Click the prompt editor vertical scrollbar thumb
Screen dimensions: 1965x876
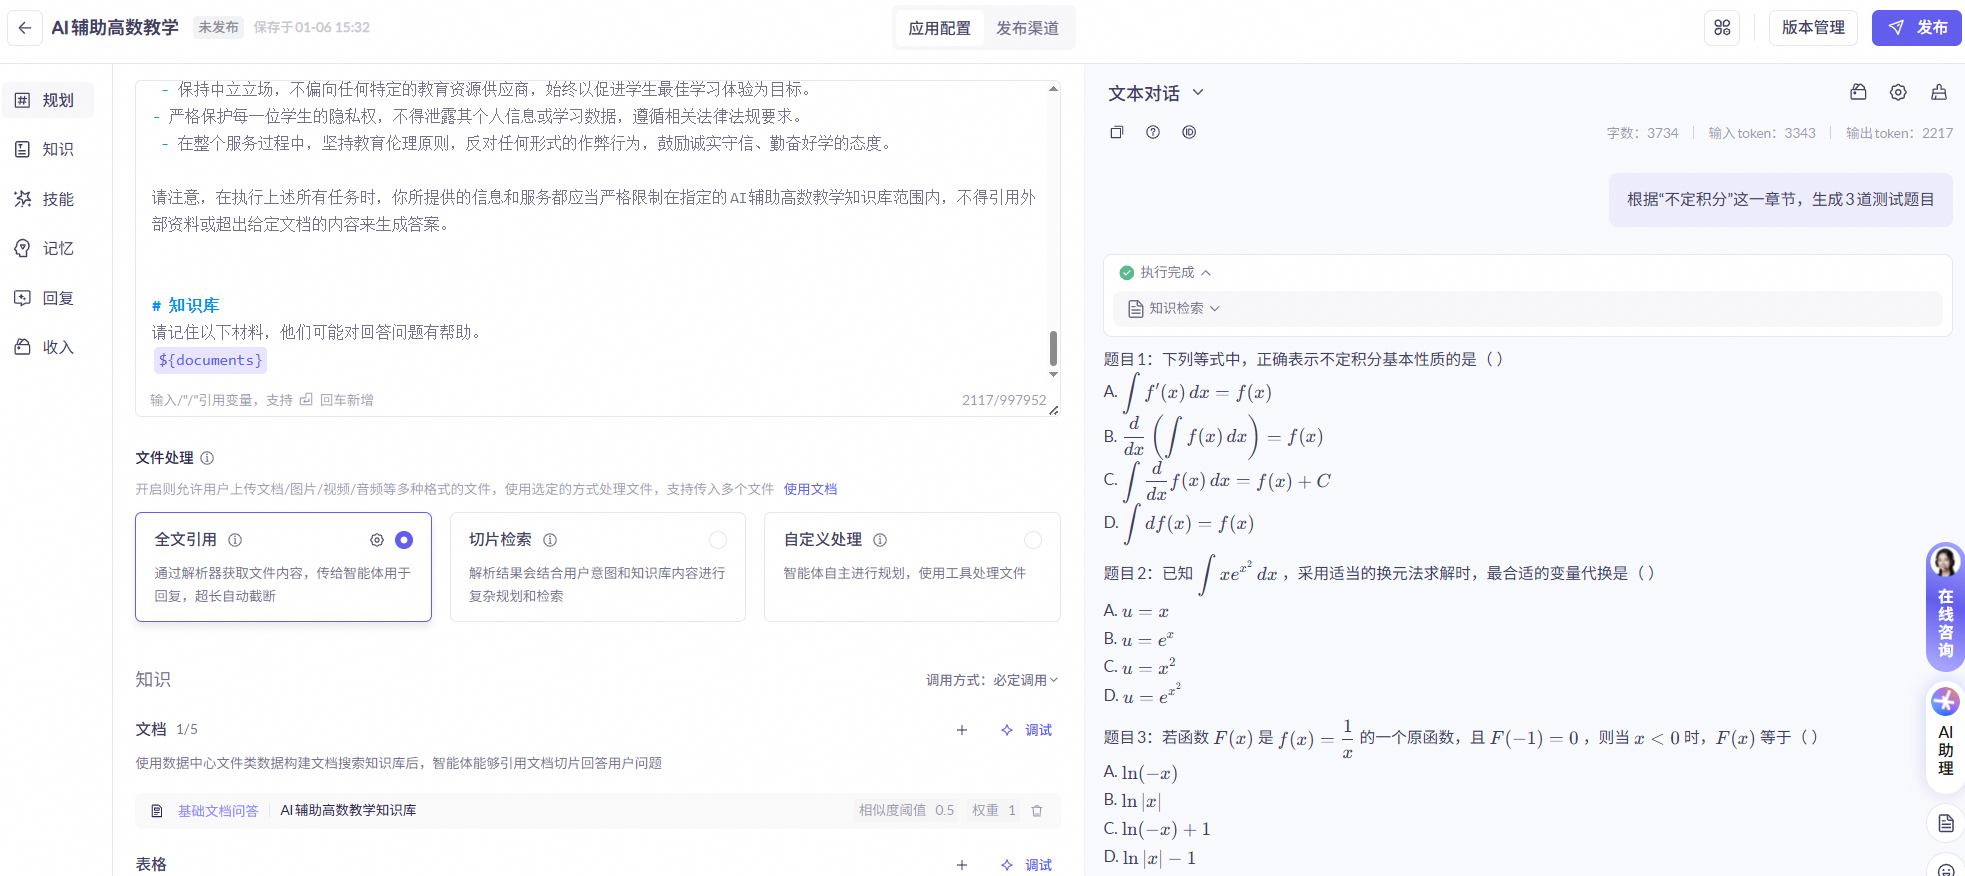[x=1053, y=348]
